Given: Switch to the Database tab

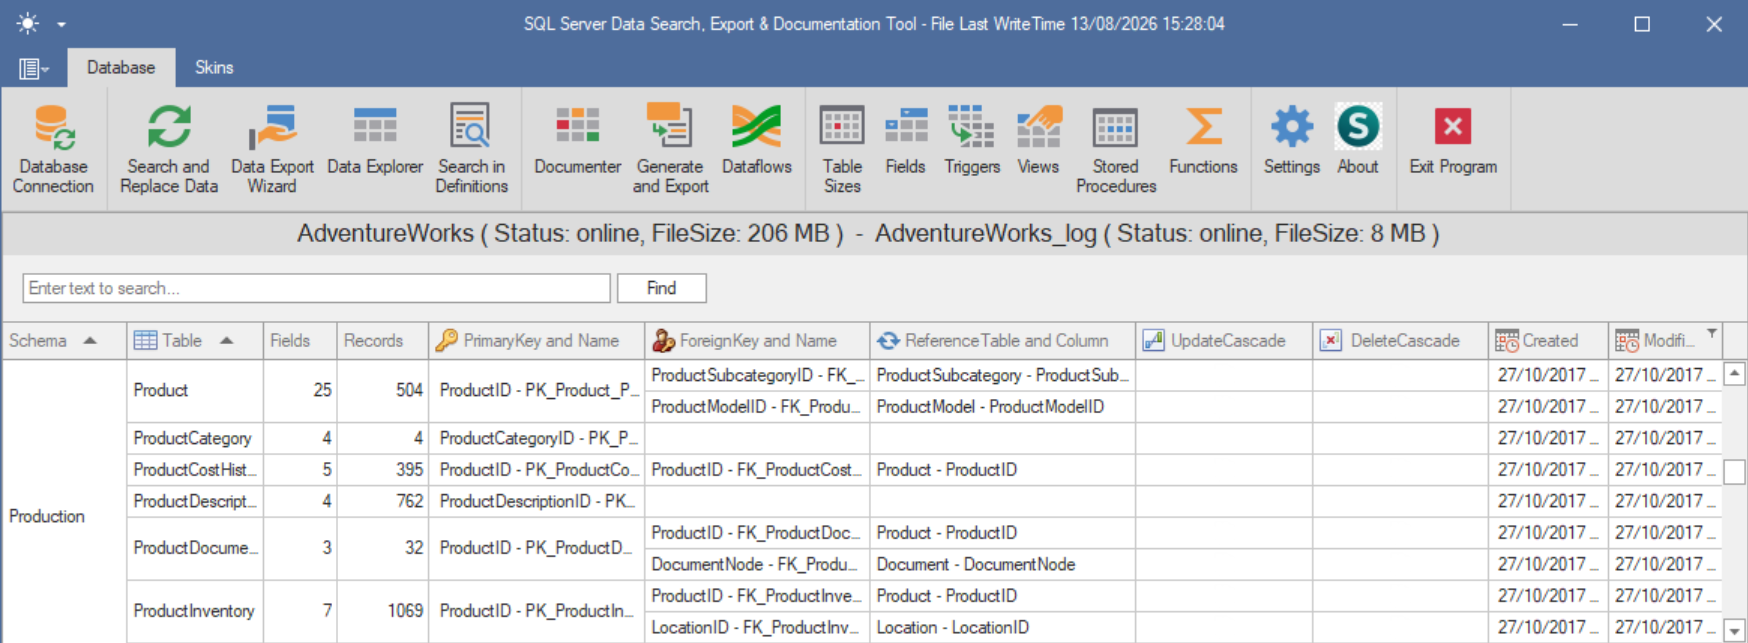Looking at the screenshot, I should [121, 67].
